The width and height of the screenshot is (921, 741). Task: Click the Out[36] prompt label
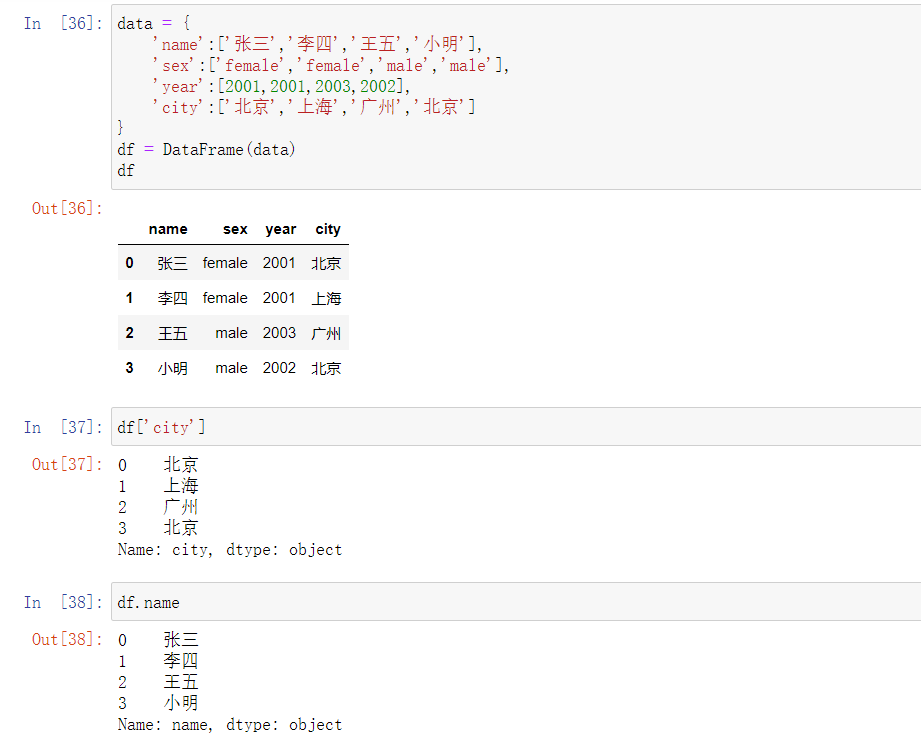pos(67,208)
